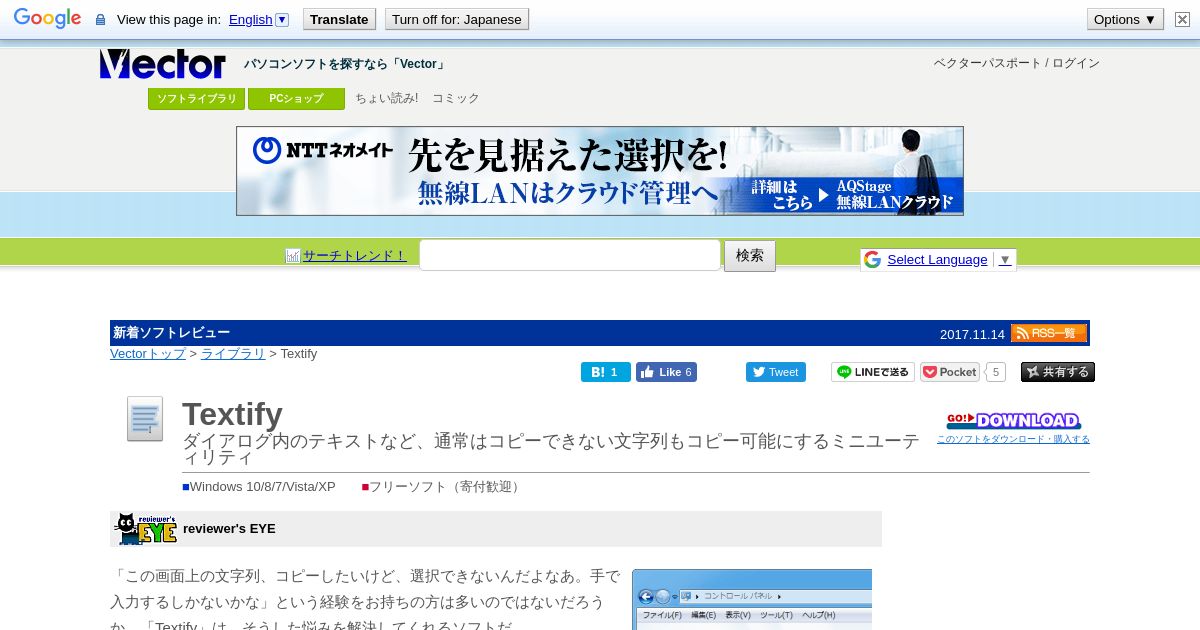
Task: Open the control panel screenshot thumbnail
Action: 752,599
